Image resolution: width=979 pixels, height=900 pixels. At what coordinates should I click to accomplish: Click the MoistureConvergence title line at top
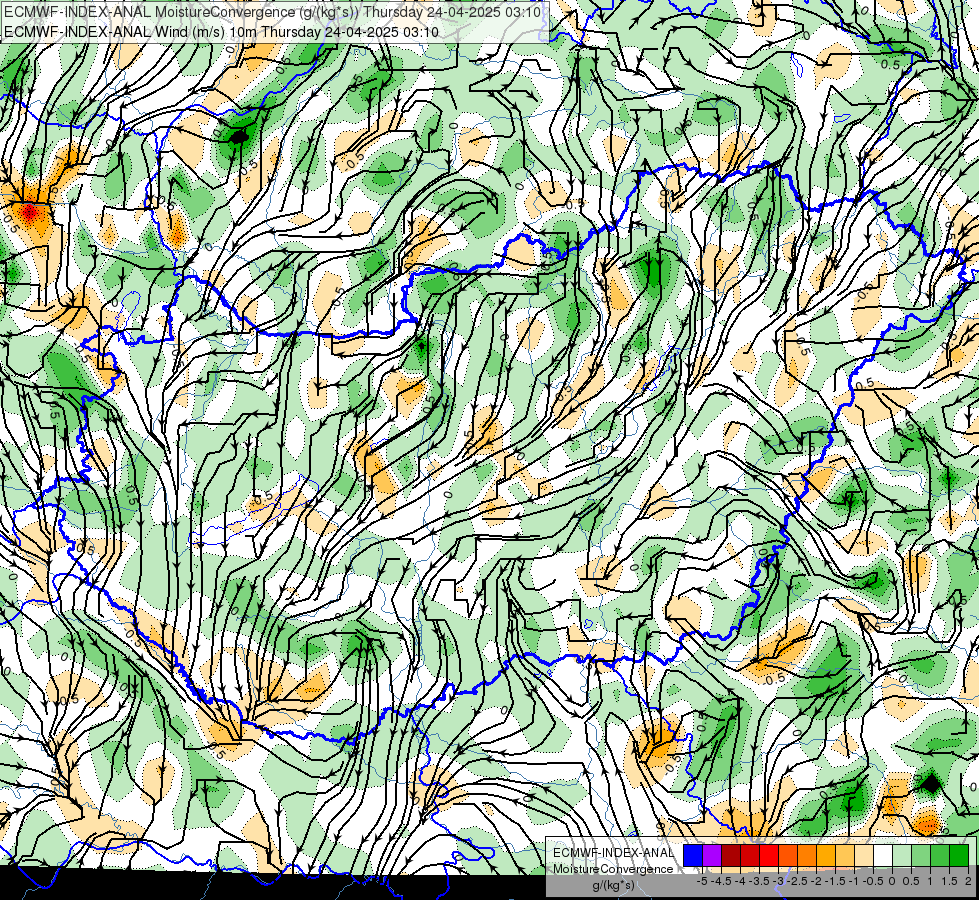pos(272,12)
